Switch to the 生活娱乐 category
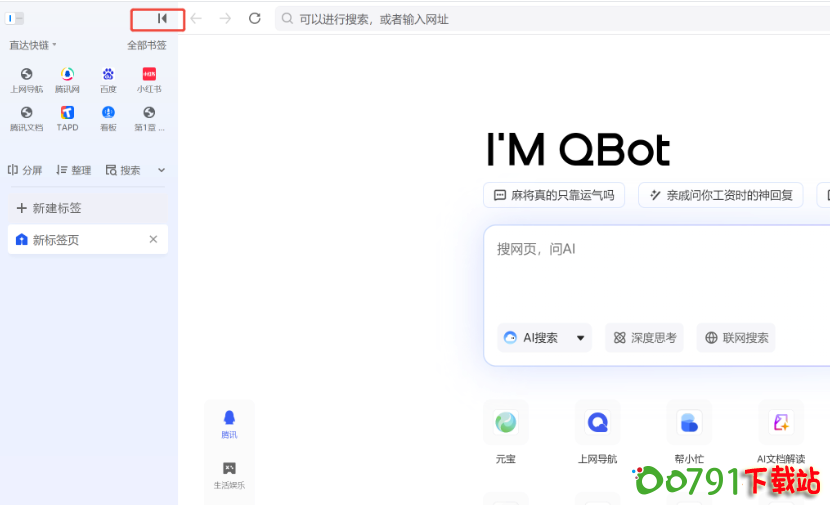The height and width of the screenshot is (505, 830). [x=229, y=474]
